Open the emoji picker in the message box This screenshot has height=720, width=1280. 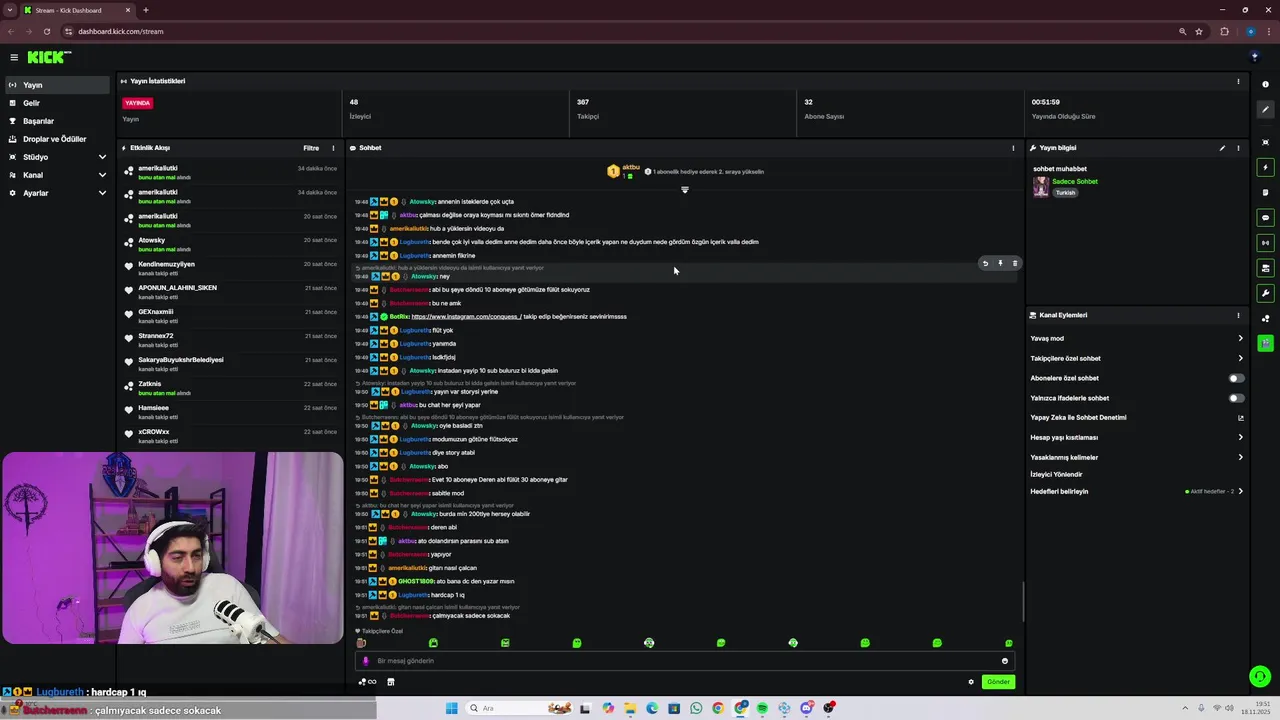tap(1005, 661)
